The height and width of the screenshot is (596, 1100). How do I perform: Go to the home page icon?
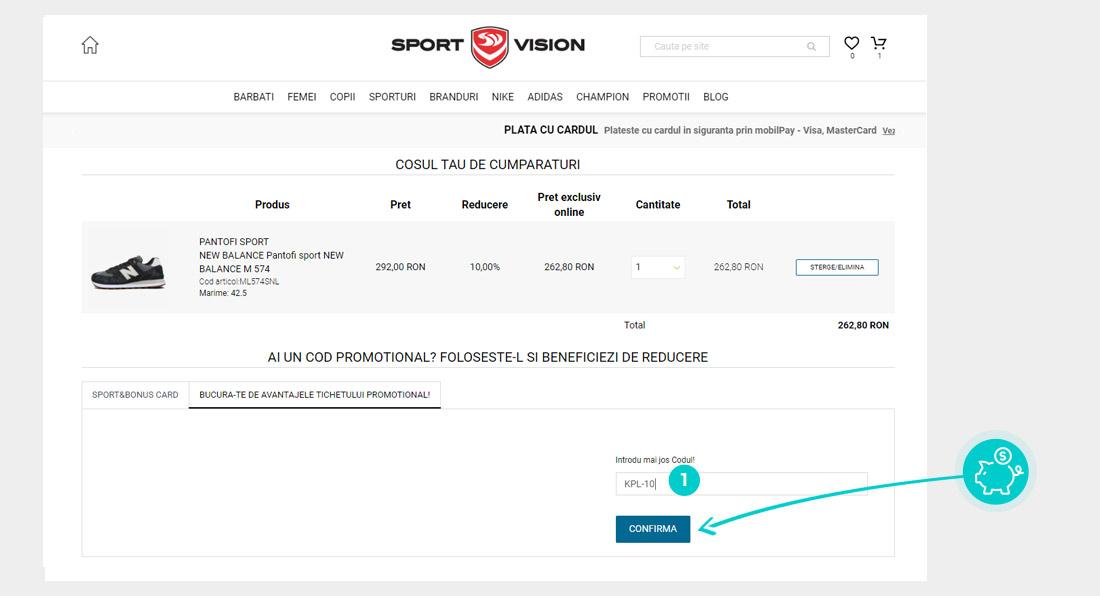point(90,45)
